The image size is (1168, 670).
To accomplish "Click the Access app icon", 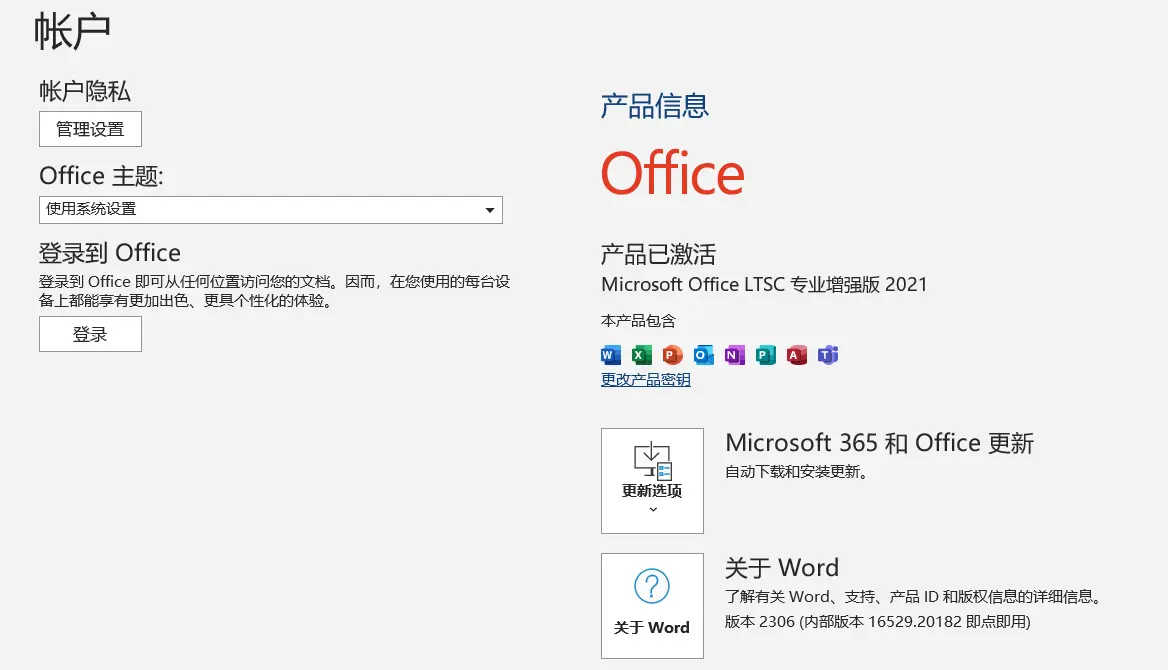I will [x=797, y=355].
